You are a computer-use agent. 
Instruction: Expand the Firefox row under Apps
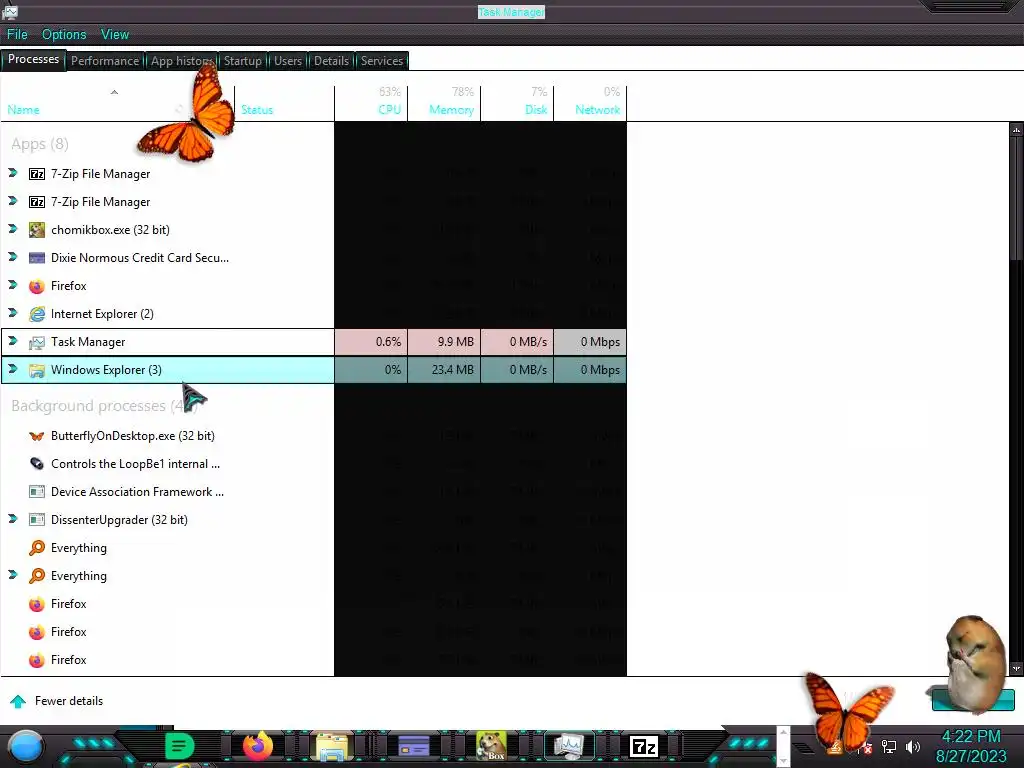(12, 285)
